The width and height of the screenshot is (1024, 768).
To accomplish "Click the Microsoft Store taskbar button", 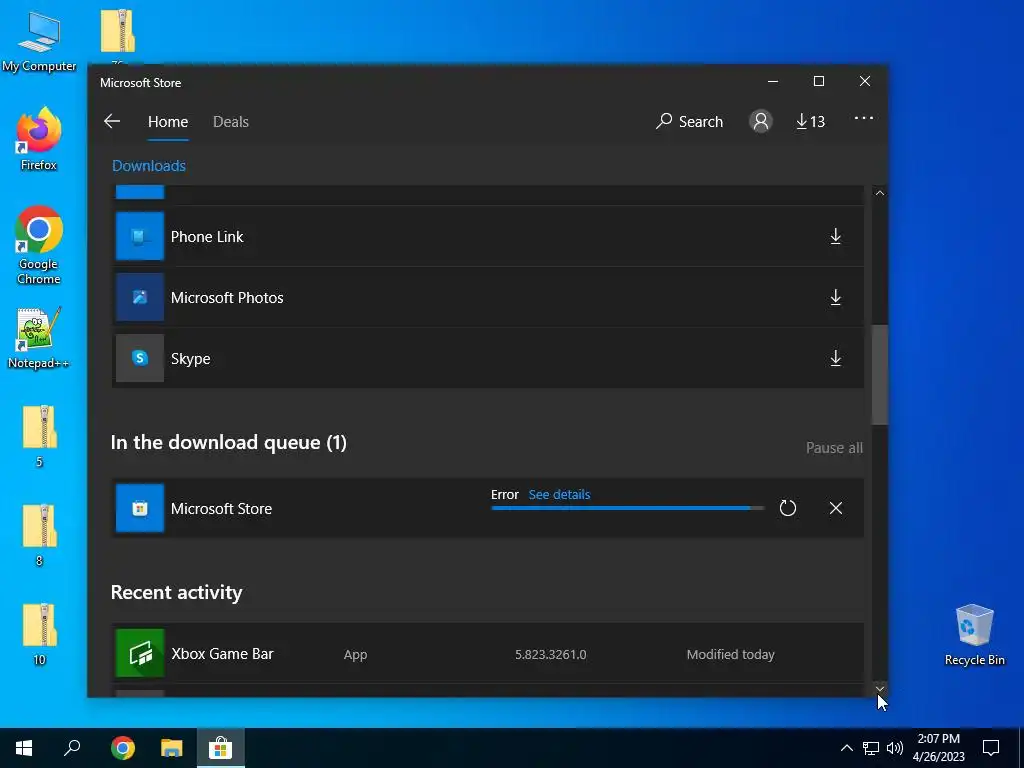I will 221,748.
